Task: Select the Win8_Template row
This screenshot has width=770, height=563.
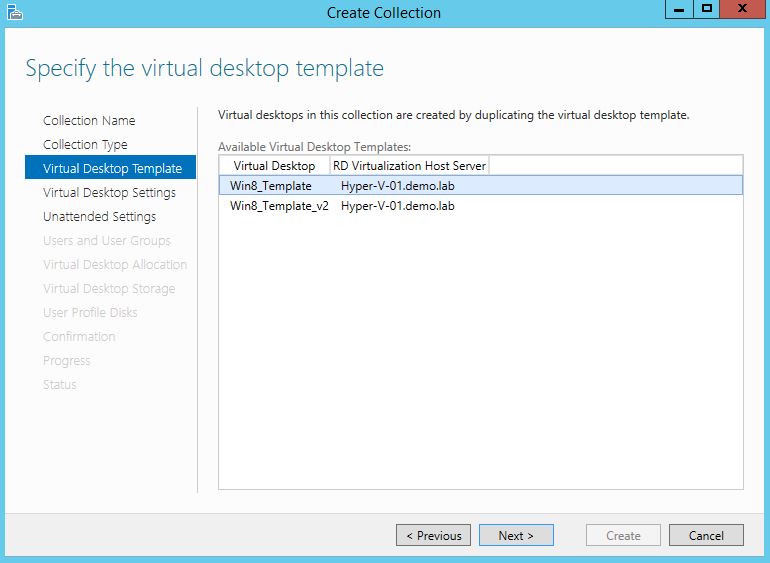Action: click(271, 186)
